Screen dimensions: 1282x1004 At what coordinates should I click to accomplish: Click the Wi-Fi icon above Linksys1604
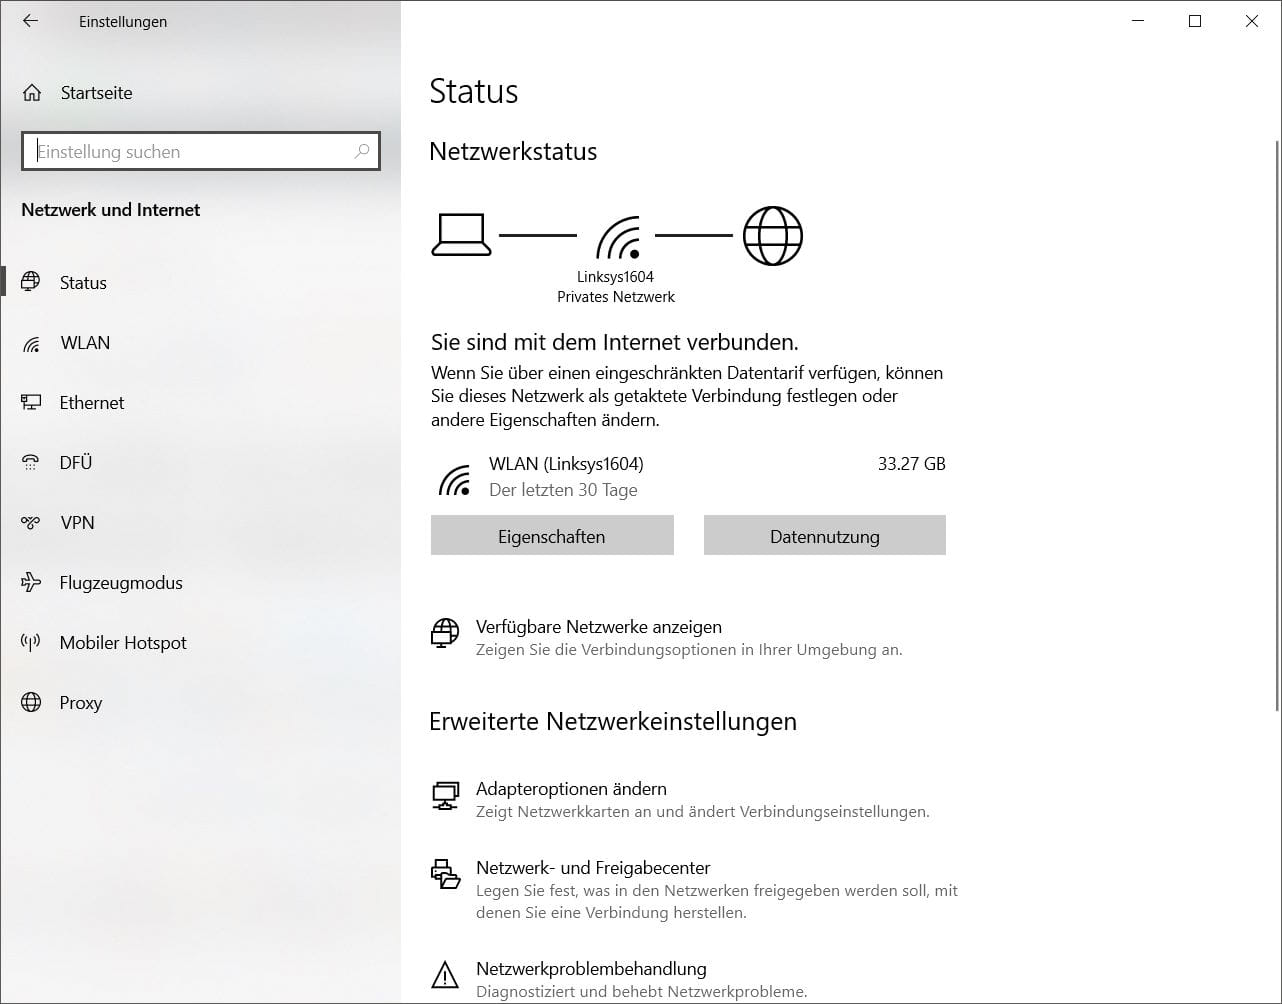coord(618,237)
